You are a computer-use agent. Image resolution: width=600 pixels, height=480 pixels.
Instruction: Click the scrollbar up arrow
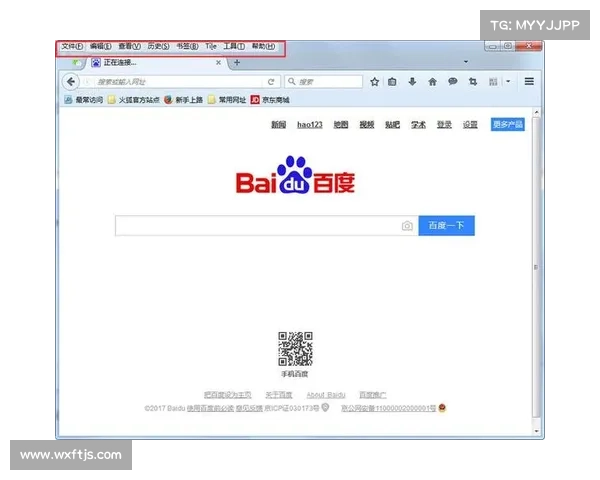[x=536, y=113]
